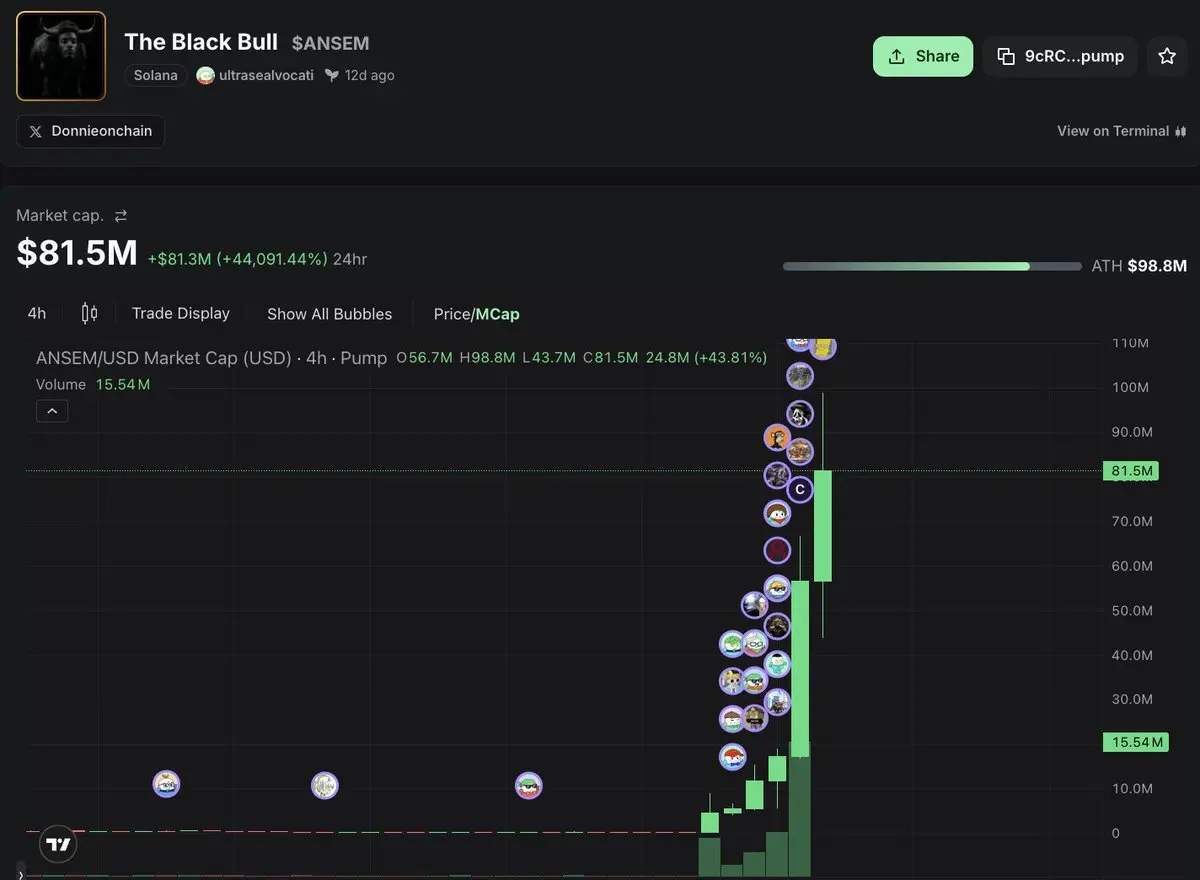Select Show All Bubbles
The width and height of the screenshot is (1200, 880).
click(x=329, y=314)
